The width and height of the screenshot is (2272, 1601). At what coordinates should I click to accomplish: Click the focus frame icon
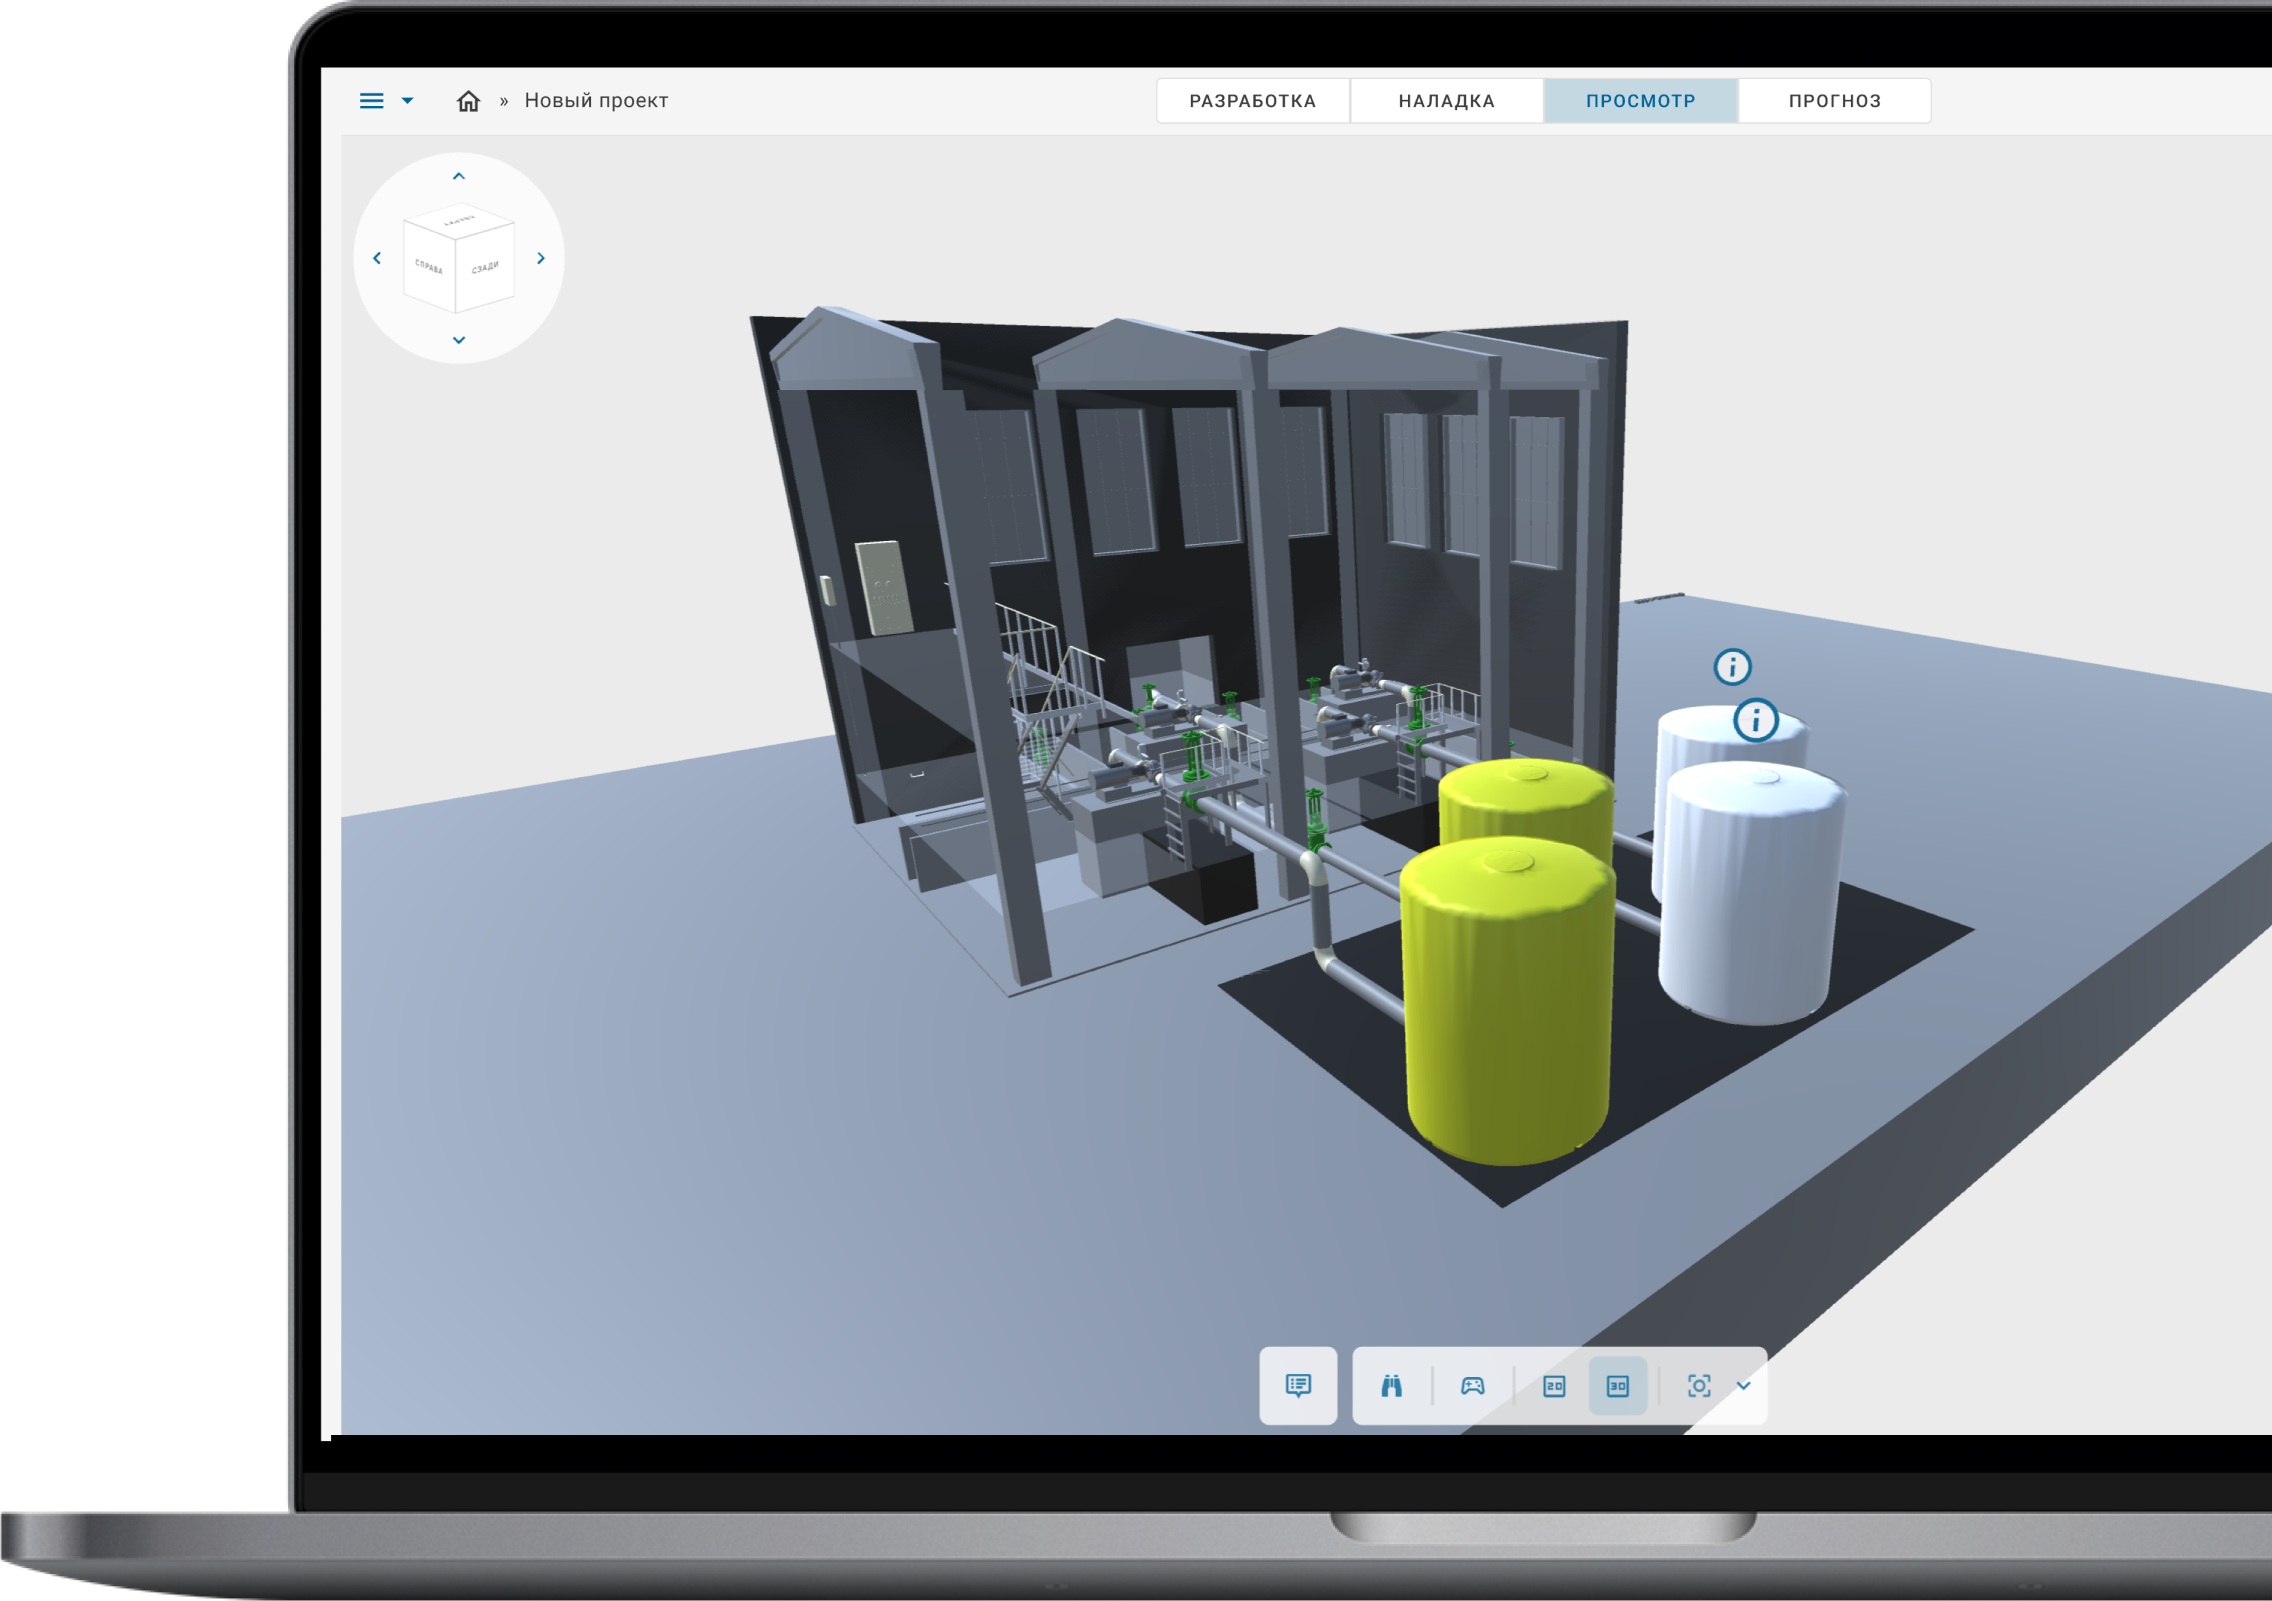click(x=1699, y=1385)
